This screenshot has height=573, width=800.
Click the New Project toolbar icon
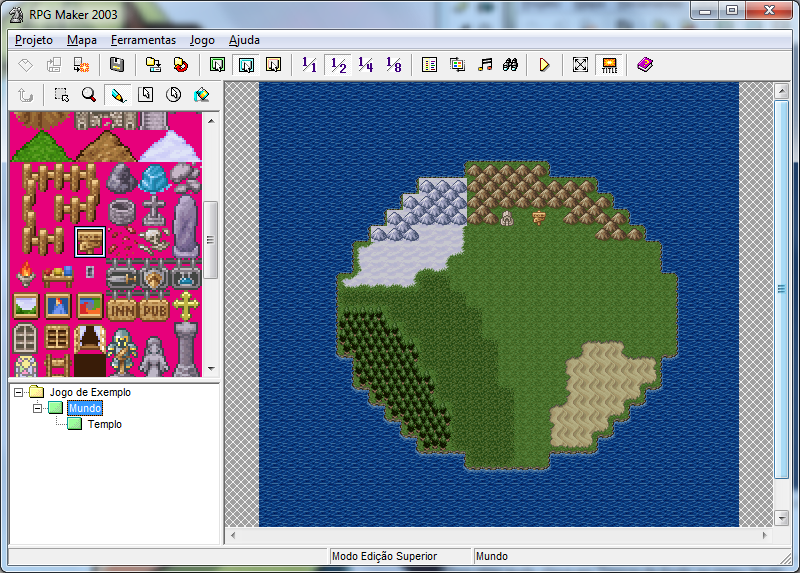[x=26, y=65]
